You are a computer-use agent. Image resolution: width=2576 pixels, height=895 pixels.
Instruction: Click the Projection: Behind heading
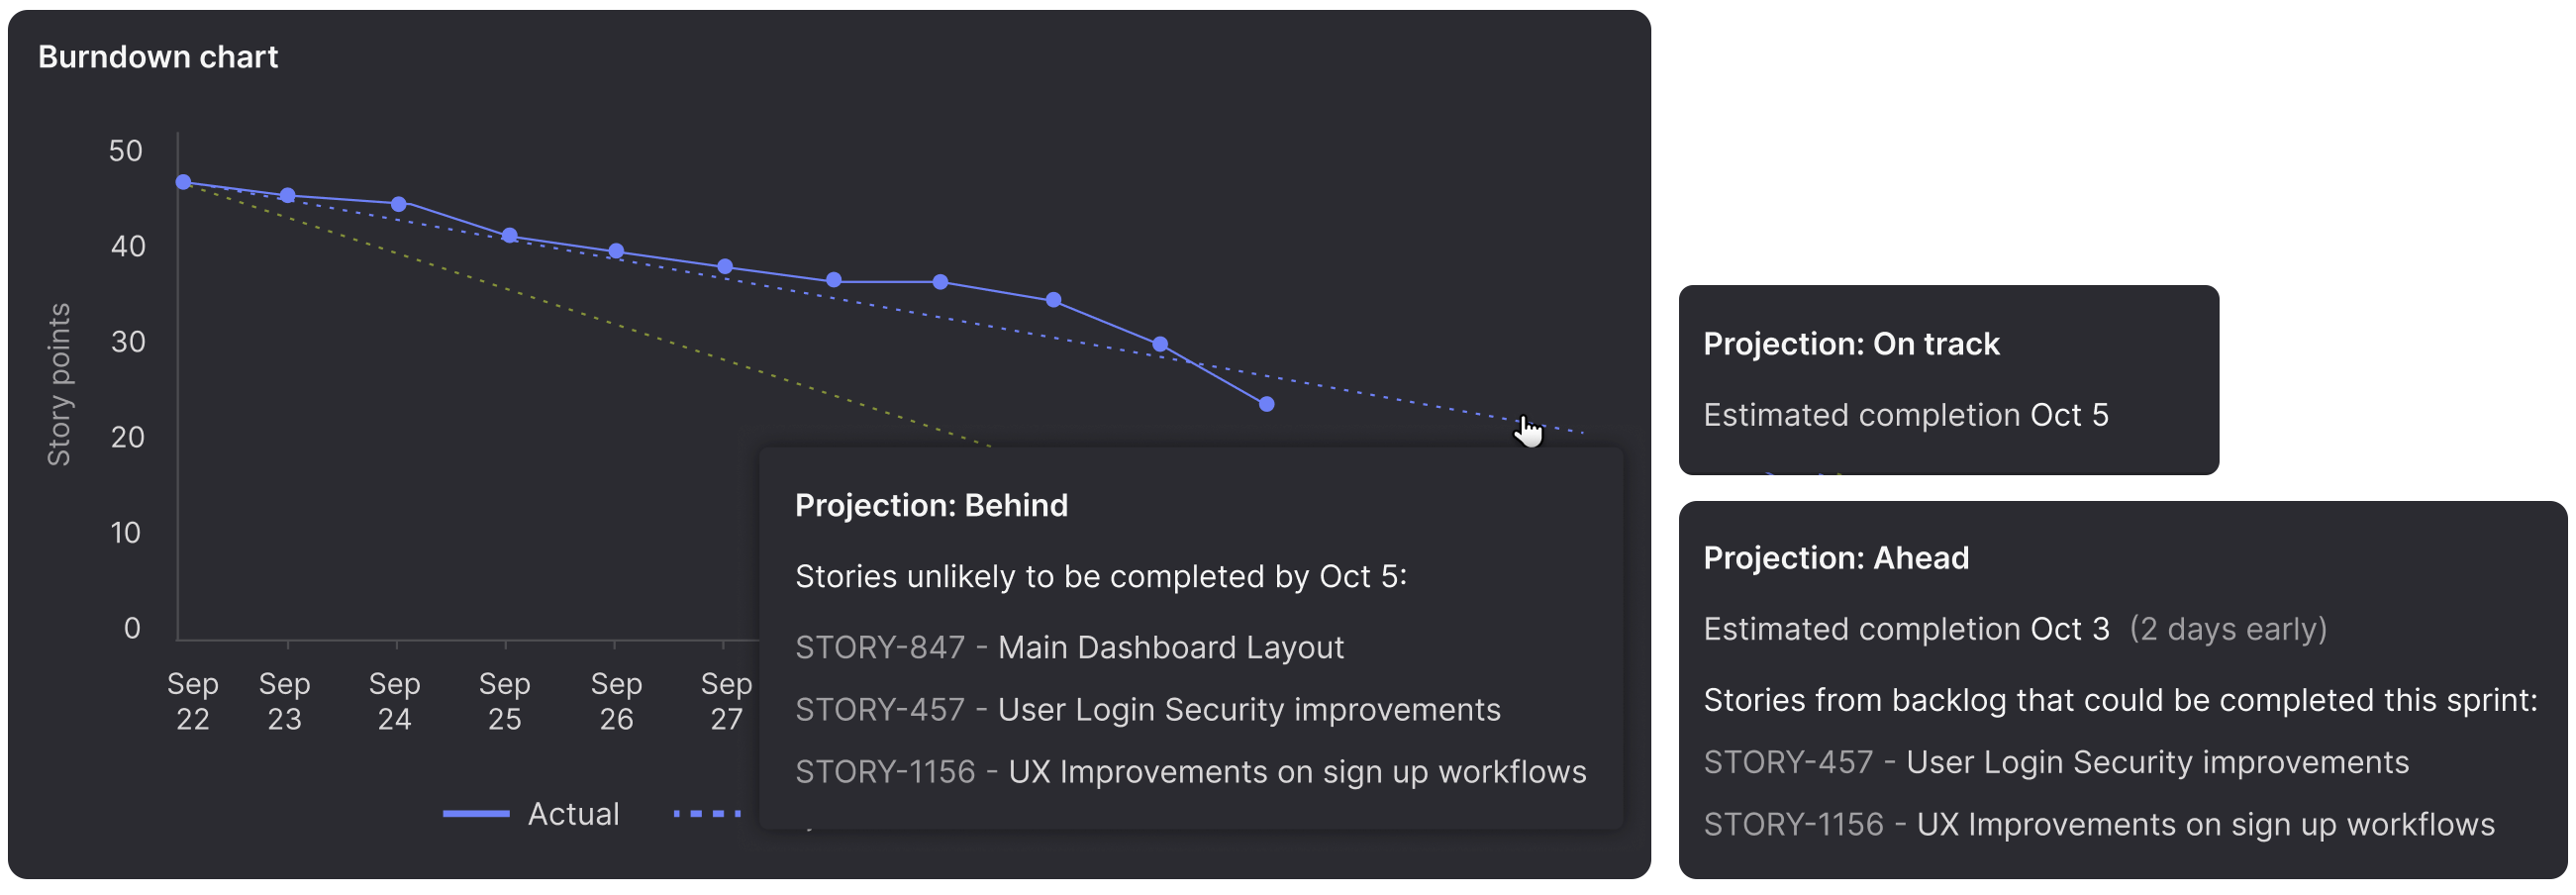931,505
